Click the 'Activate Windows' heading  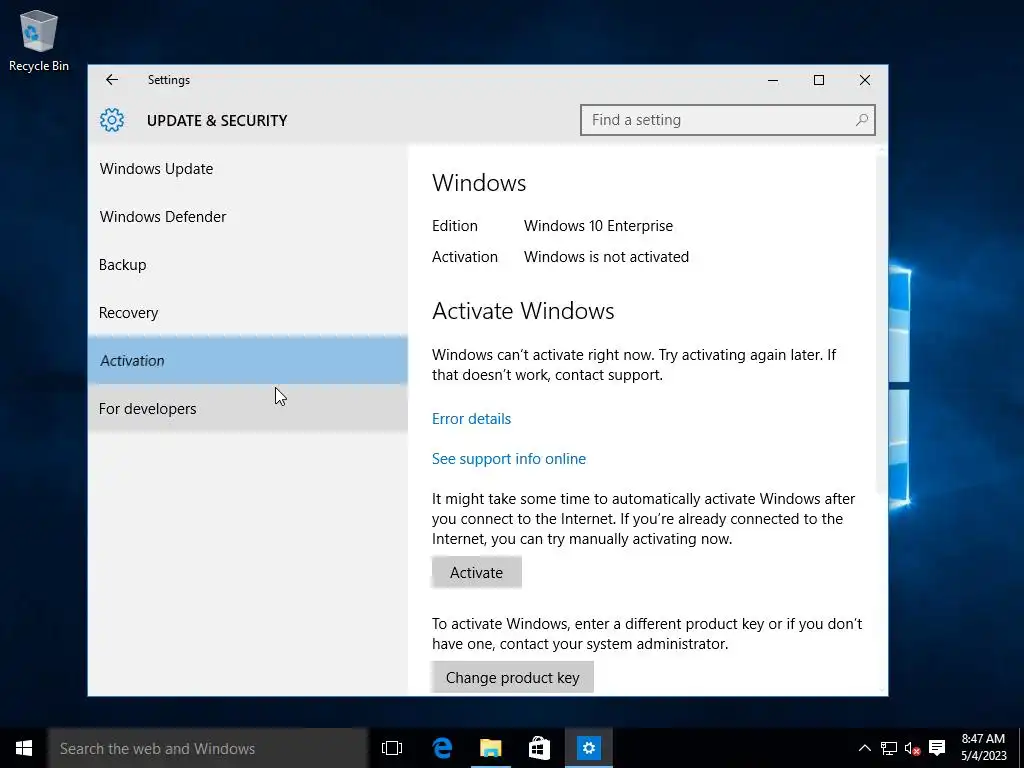(523, 311)
